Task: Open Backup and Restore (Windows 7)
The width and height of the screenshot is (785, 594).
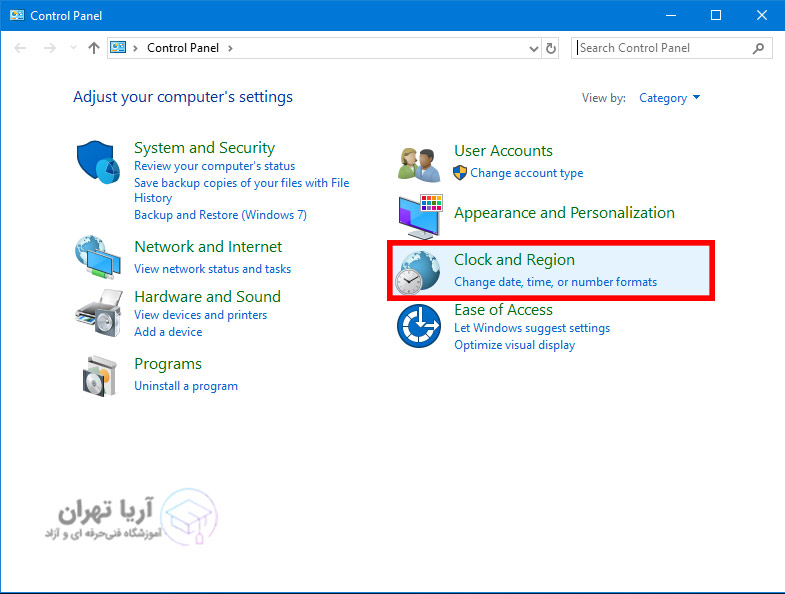Action: (x=220, y=215)
